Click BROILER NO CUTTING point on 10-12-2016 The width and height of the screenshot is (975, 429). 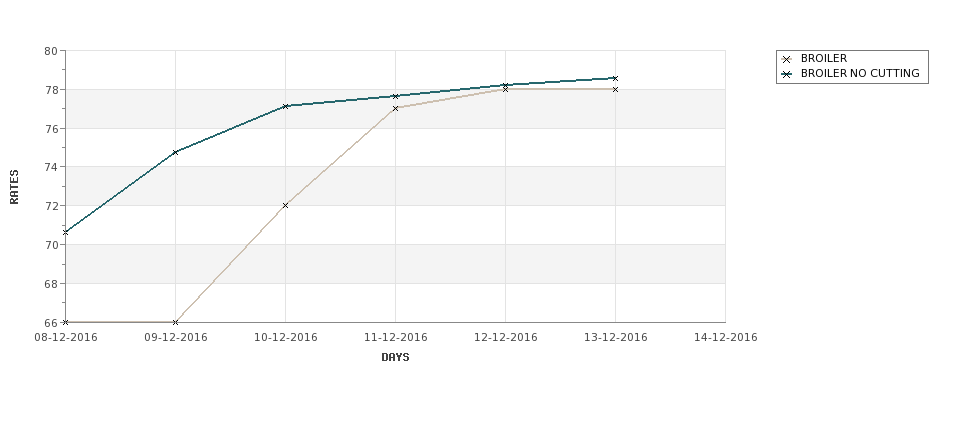285,106
